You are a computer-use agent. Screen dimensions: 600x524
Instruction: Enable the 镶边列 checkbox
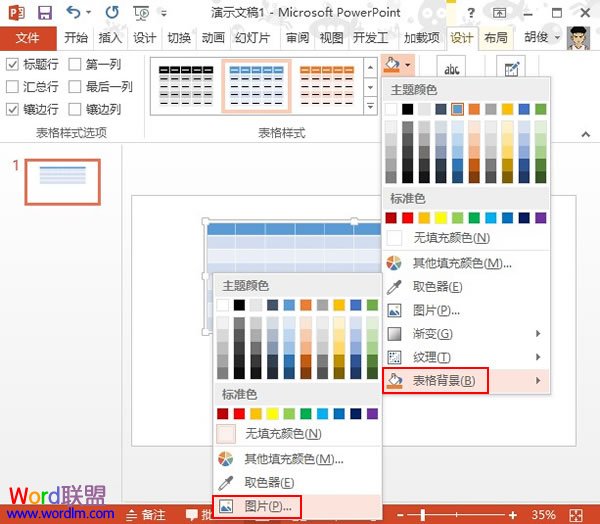click(x=75, y=109)
